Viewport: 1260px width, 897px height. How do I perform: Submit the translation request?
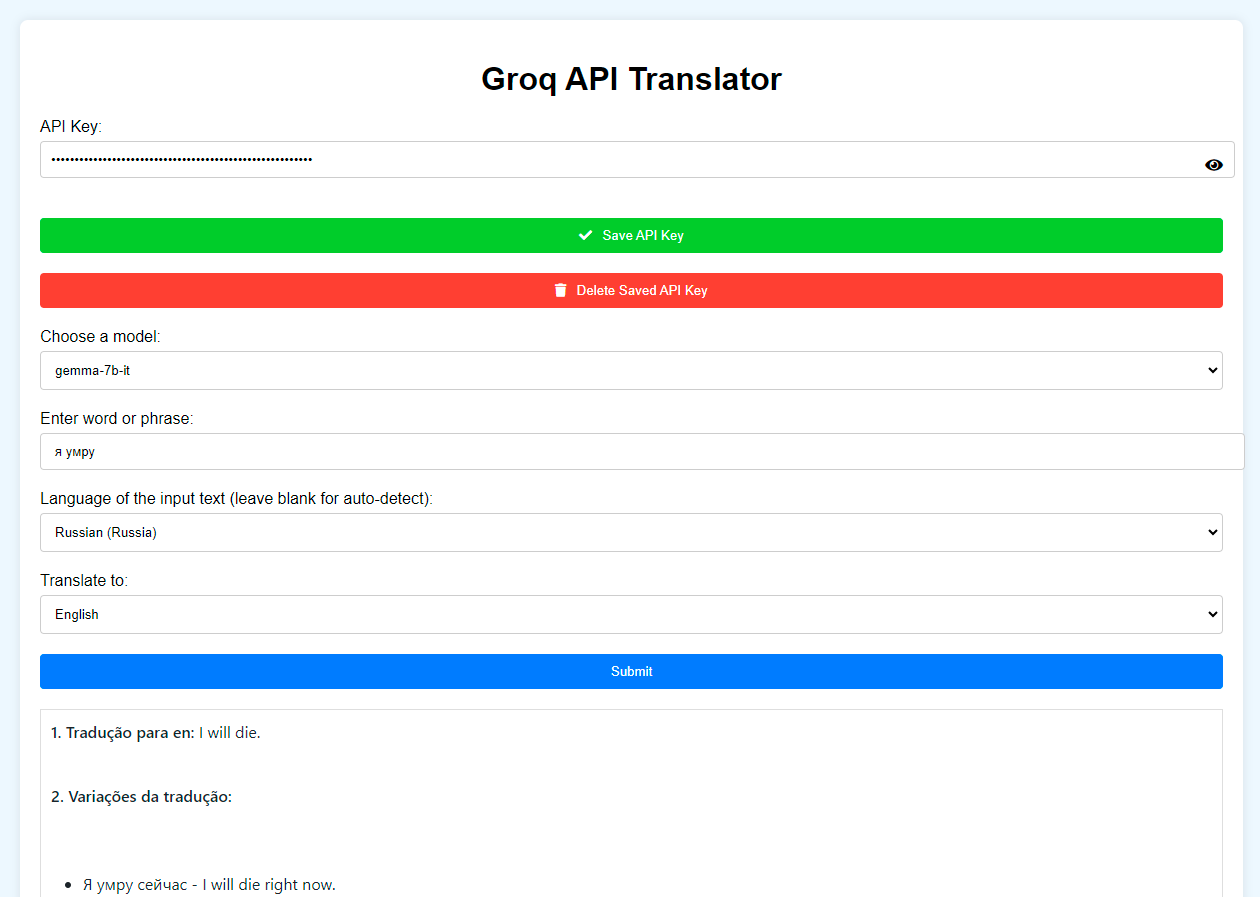click(x=631, y=671)
